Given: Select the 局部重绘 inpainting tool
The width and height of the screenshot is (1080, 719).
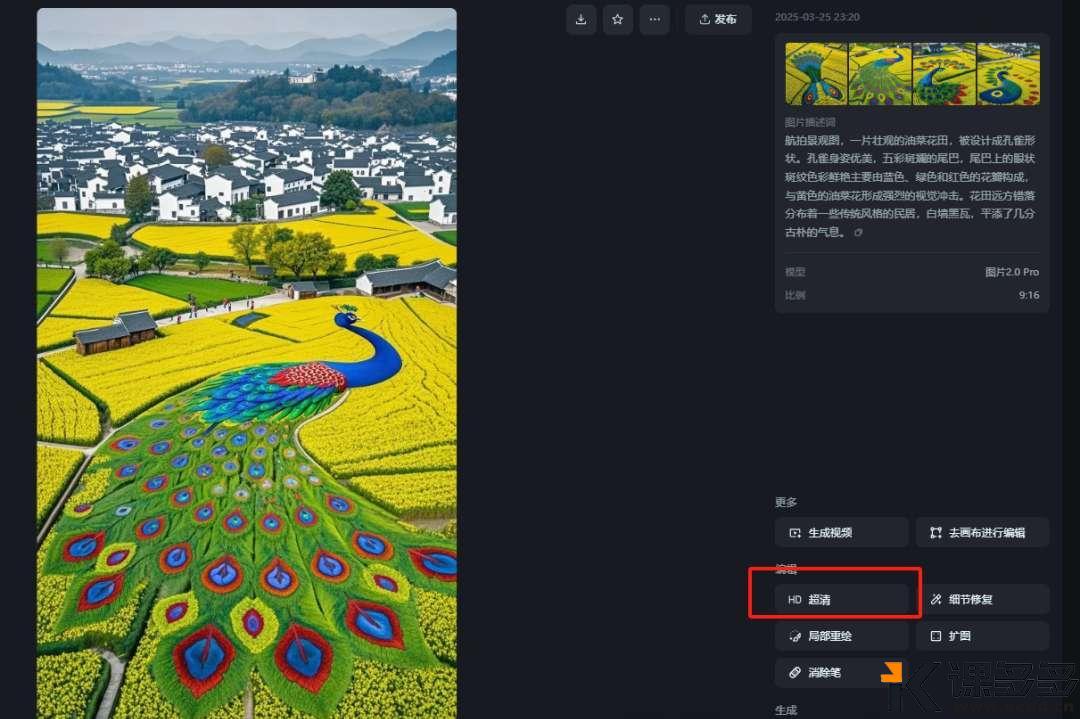Looking at the screenshot, I should [841, 636].
